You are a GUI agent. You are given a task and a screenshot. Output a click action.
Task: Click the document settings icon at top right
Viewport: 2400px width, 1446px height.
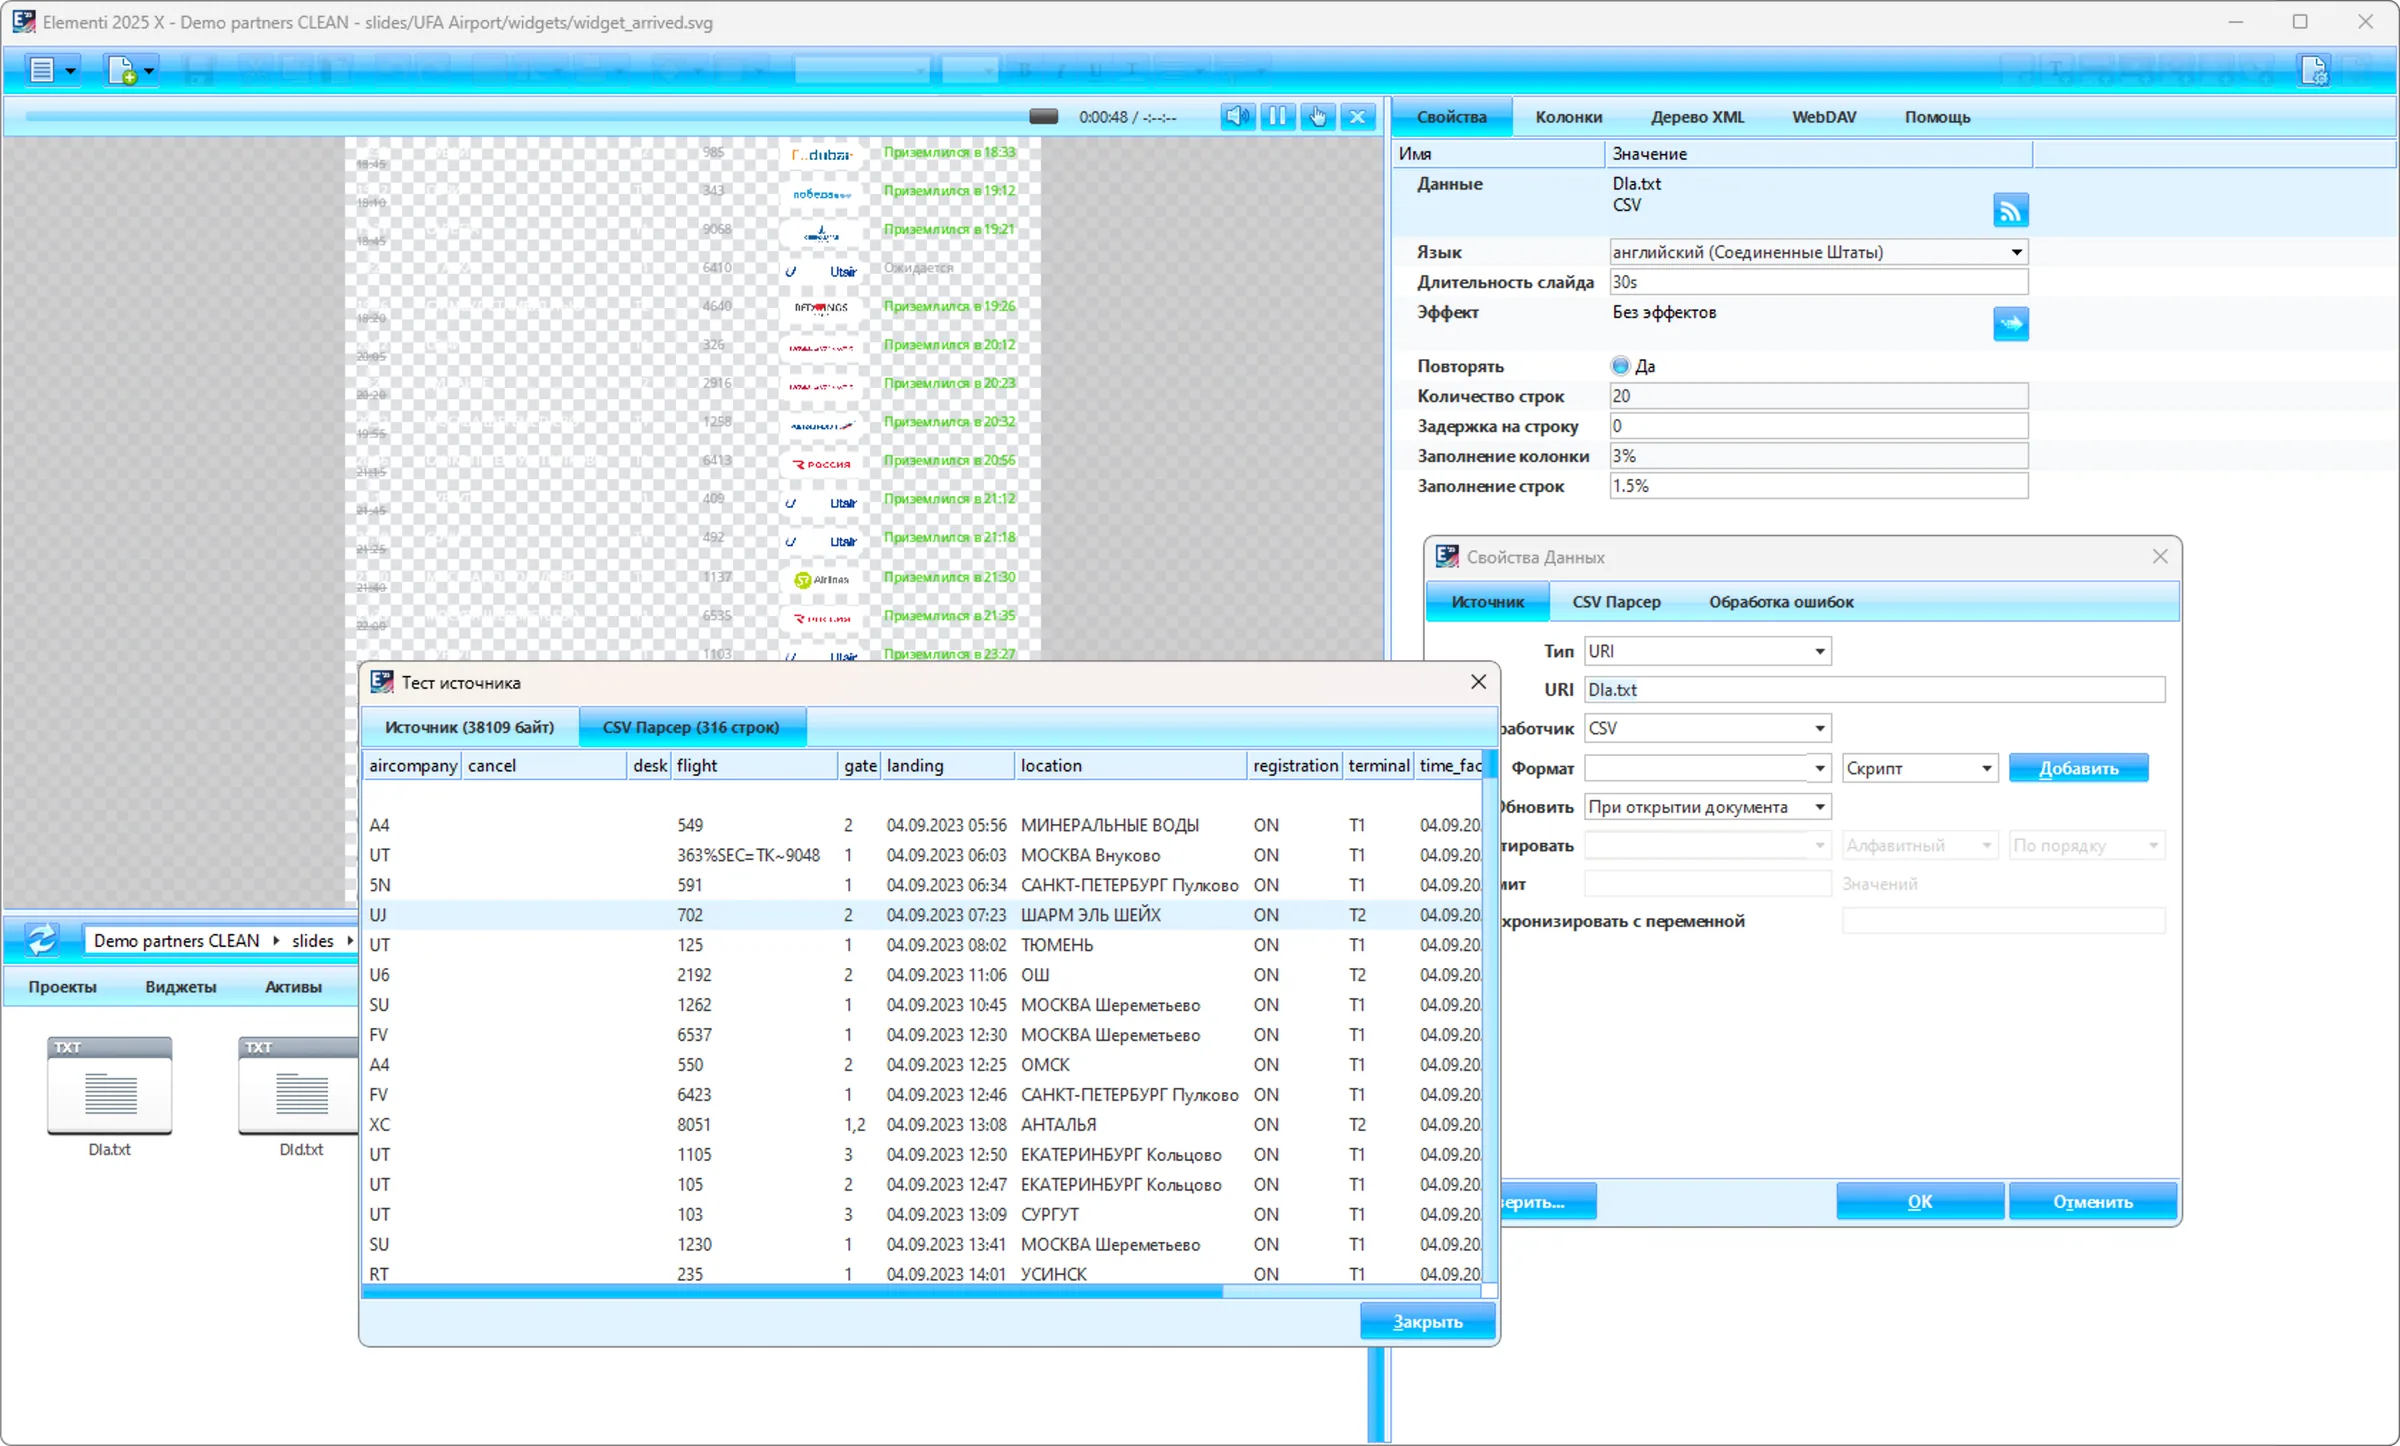(2314, 71)
